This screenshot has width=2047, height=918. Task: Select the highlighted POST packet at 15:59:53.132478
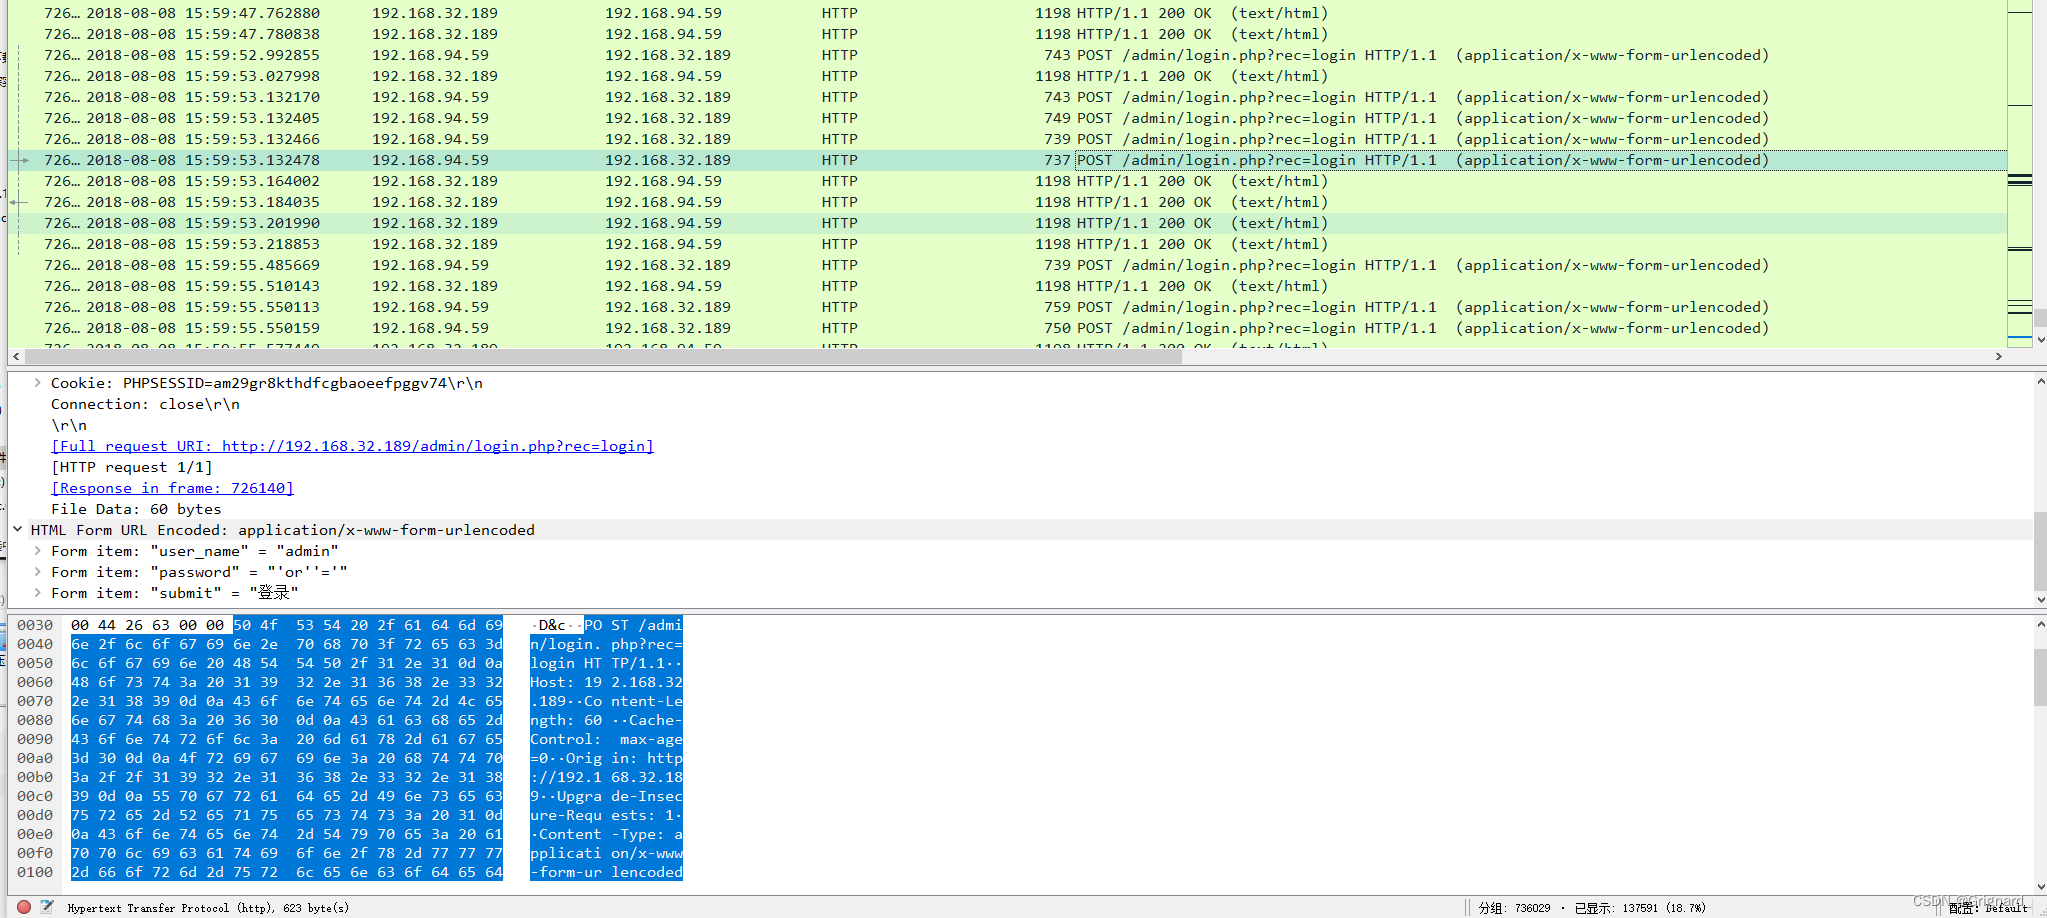click(x=1007, y=160)
